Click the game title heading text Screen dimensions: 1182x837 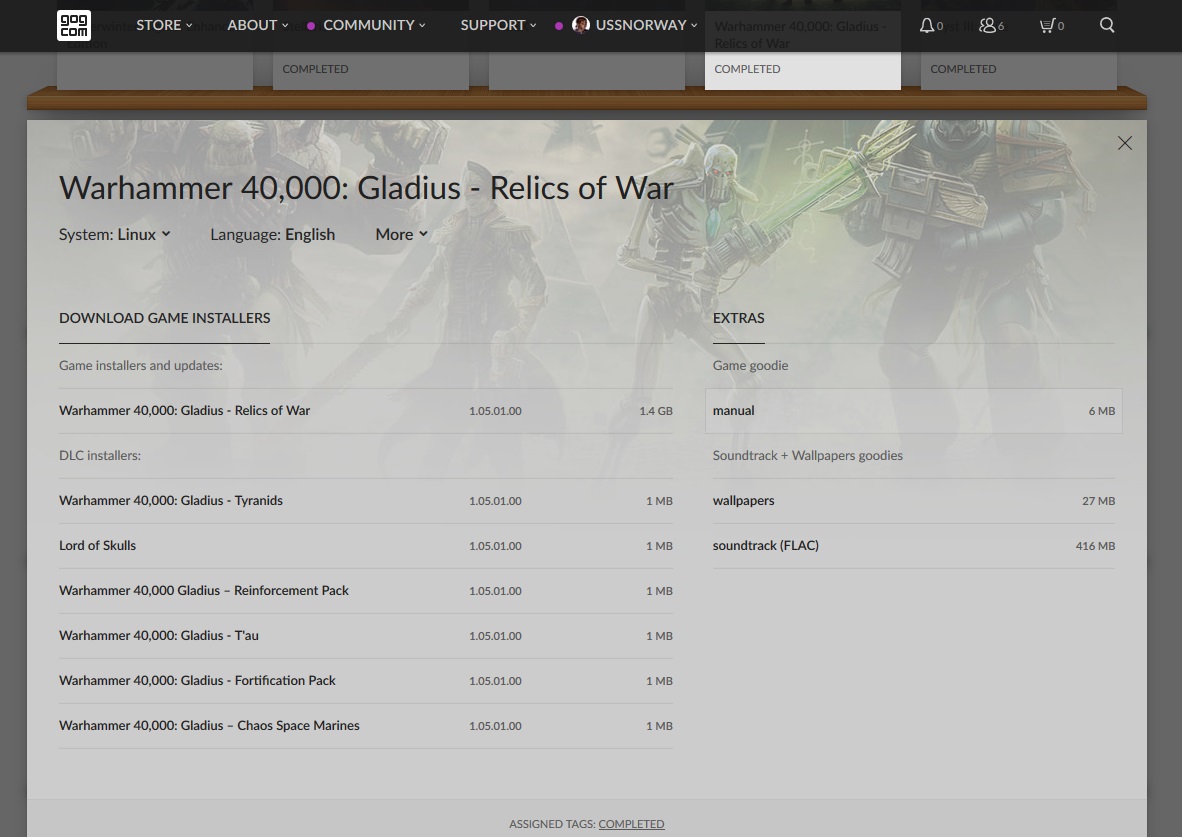[x=366, y=188]
